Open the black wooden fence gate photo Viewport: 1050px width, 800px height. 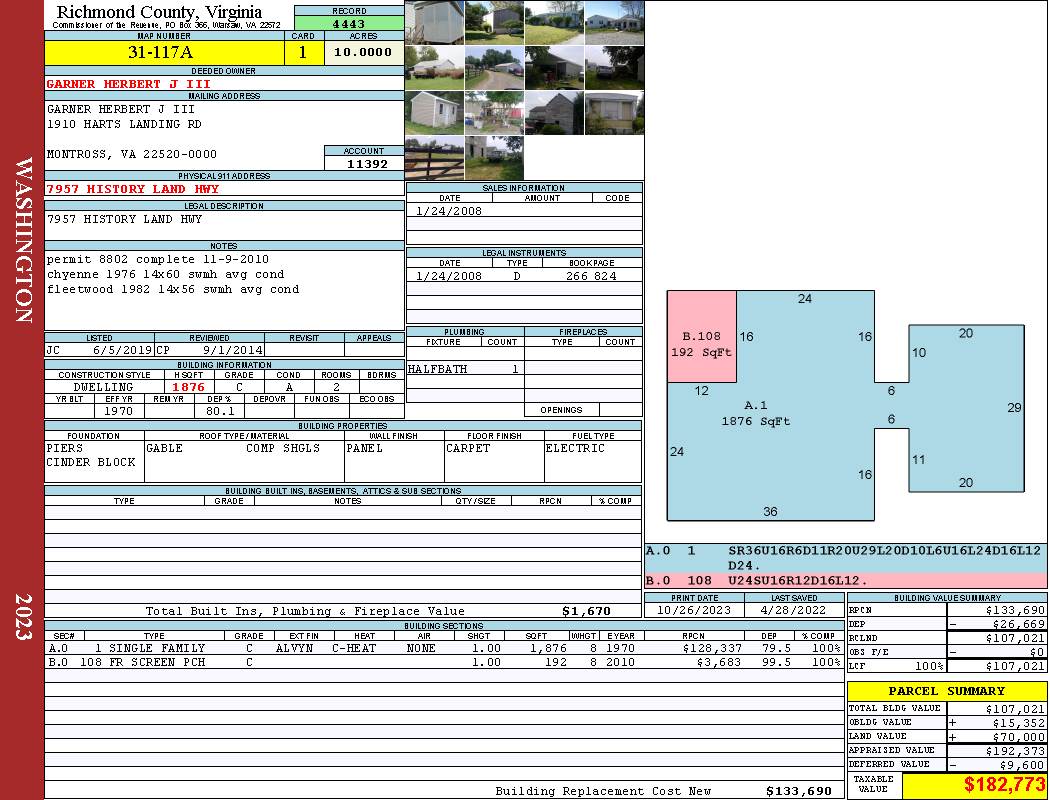coord(434,157)
